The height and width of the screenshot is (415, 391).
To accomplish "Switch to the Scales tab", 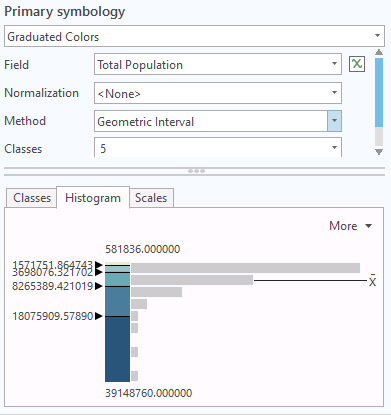I will (x=151, y=198).
